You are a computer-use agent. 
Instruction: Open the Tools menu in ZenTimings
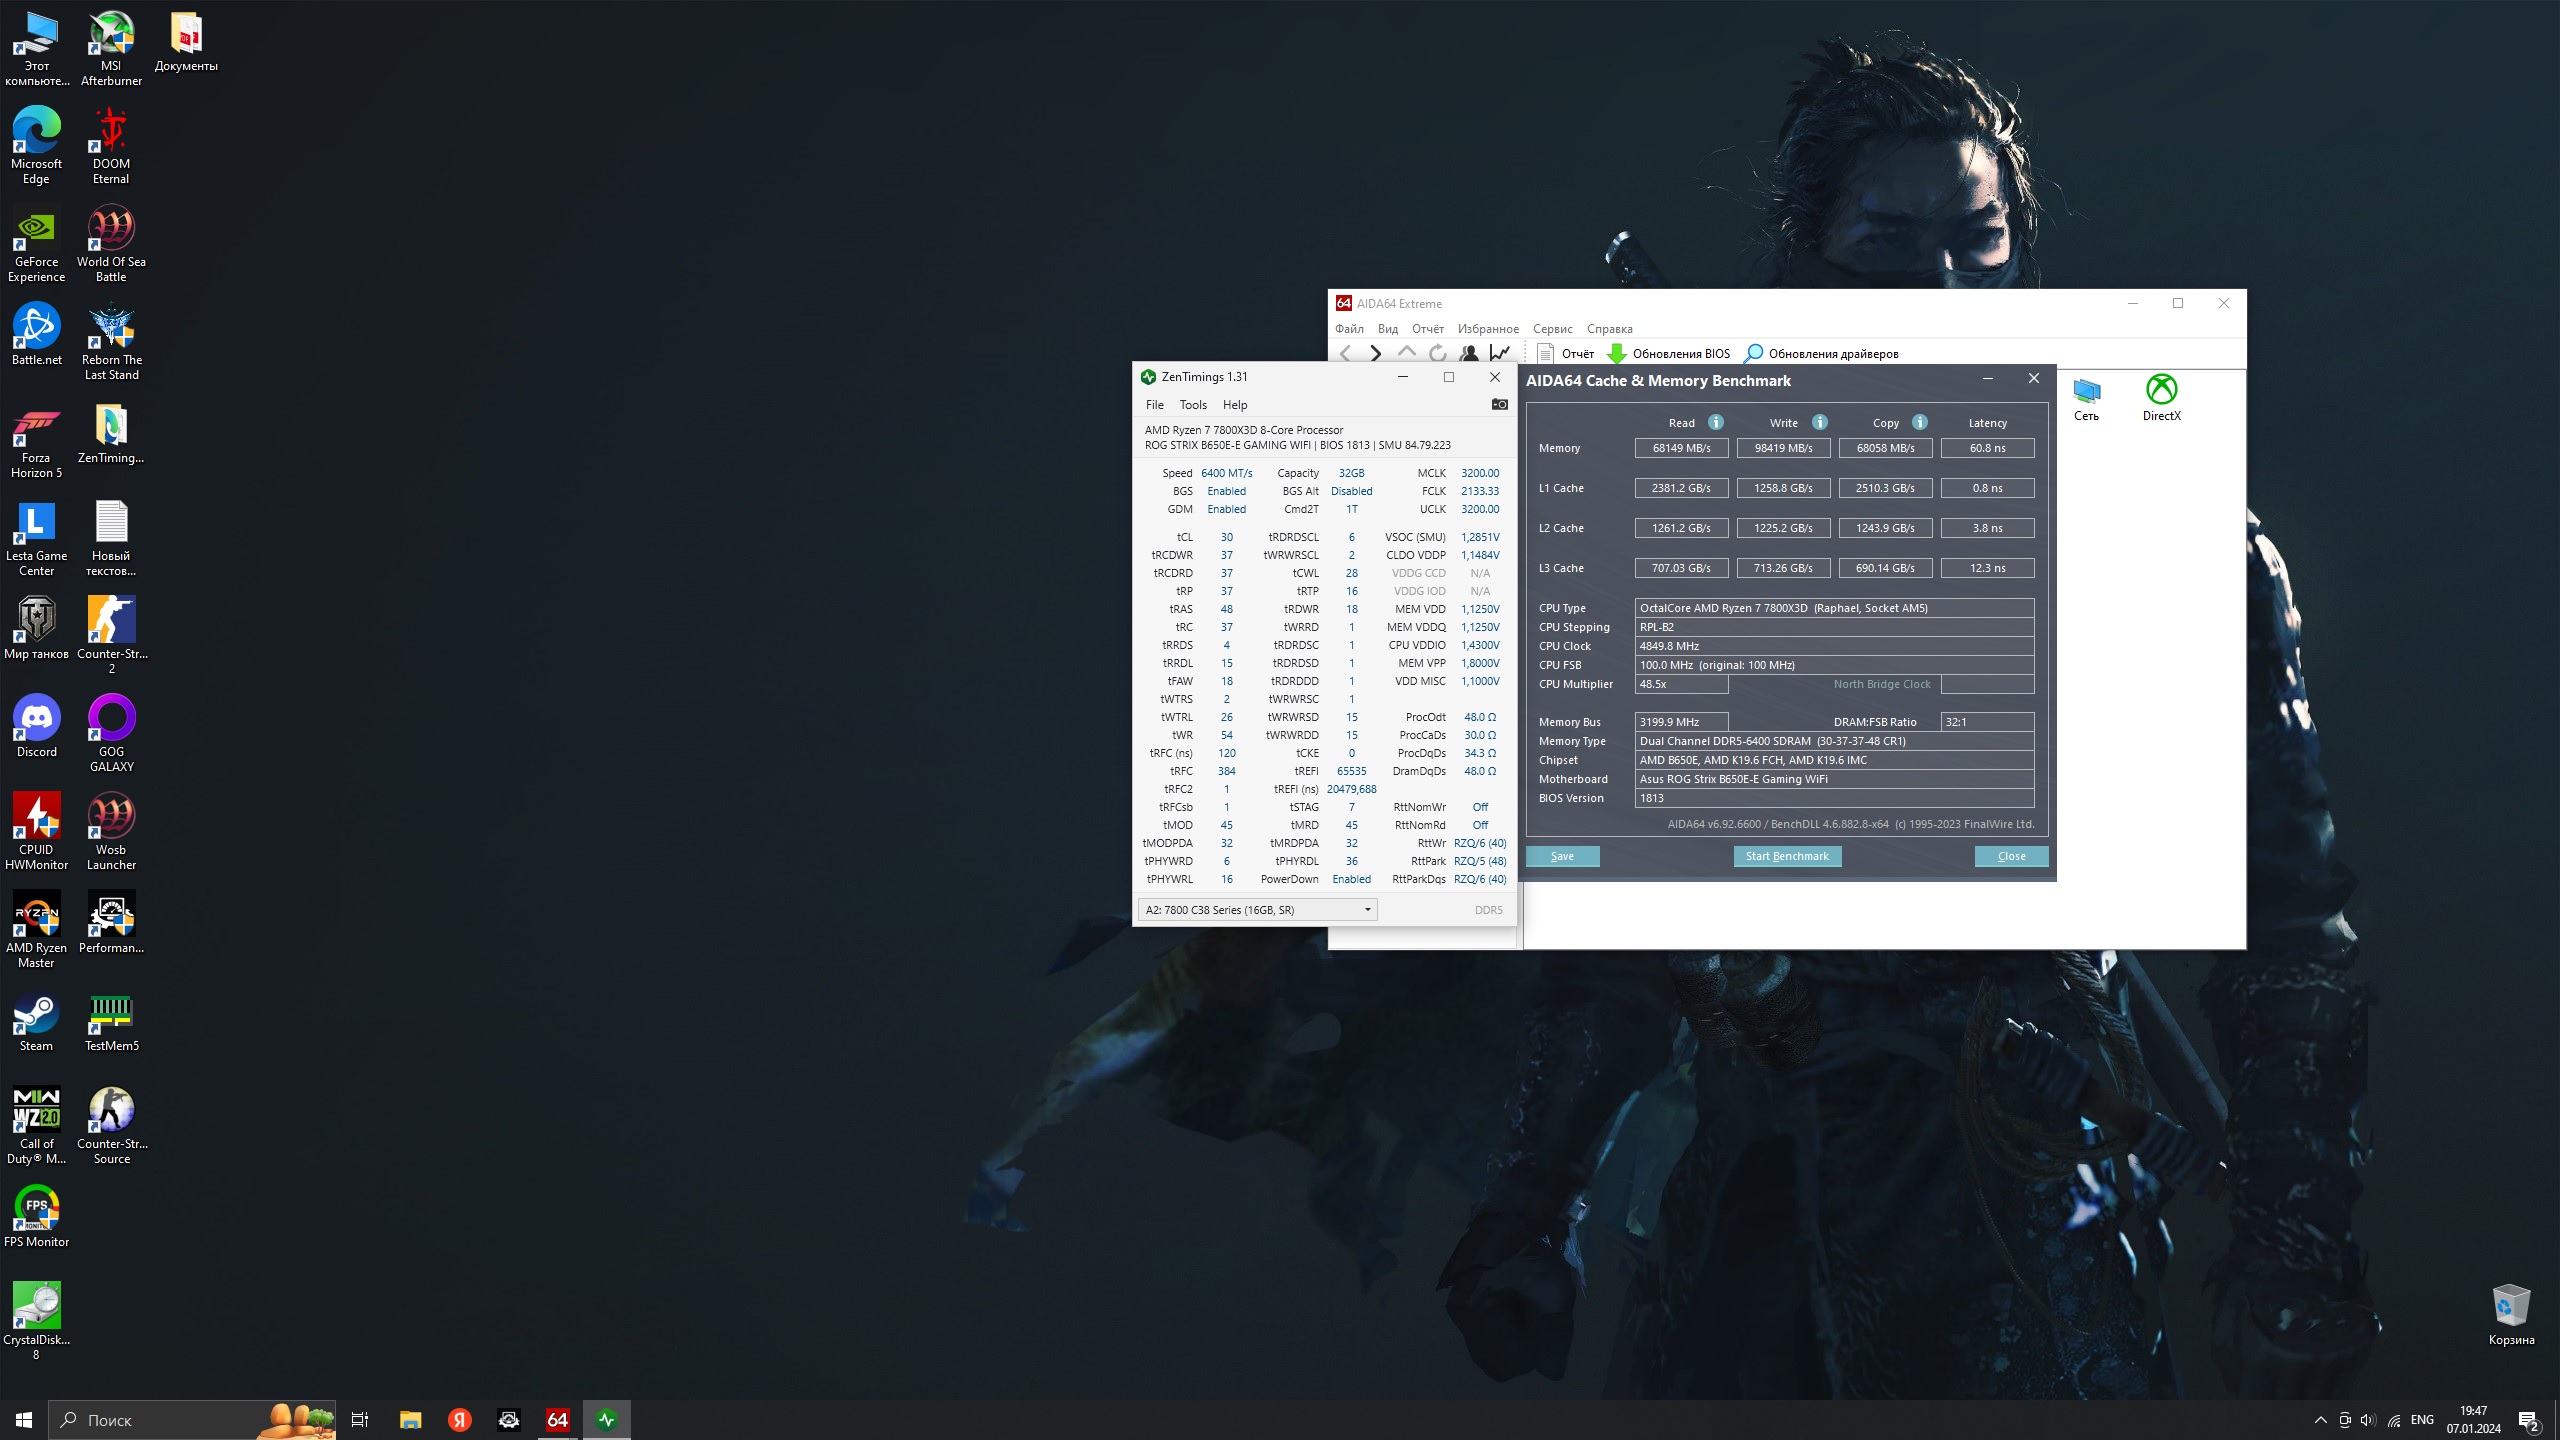1192,405
